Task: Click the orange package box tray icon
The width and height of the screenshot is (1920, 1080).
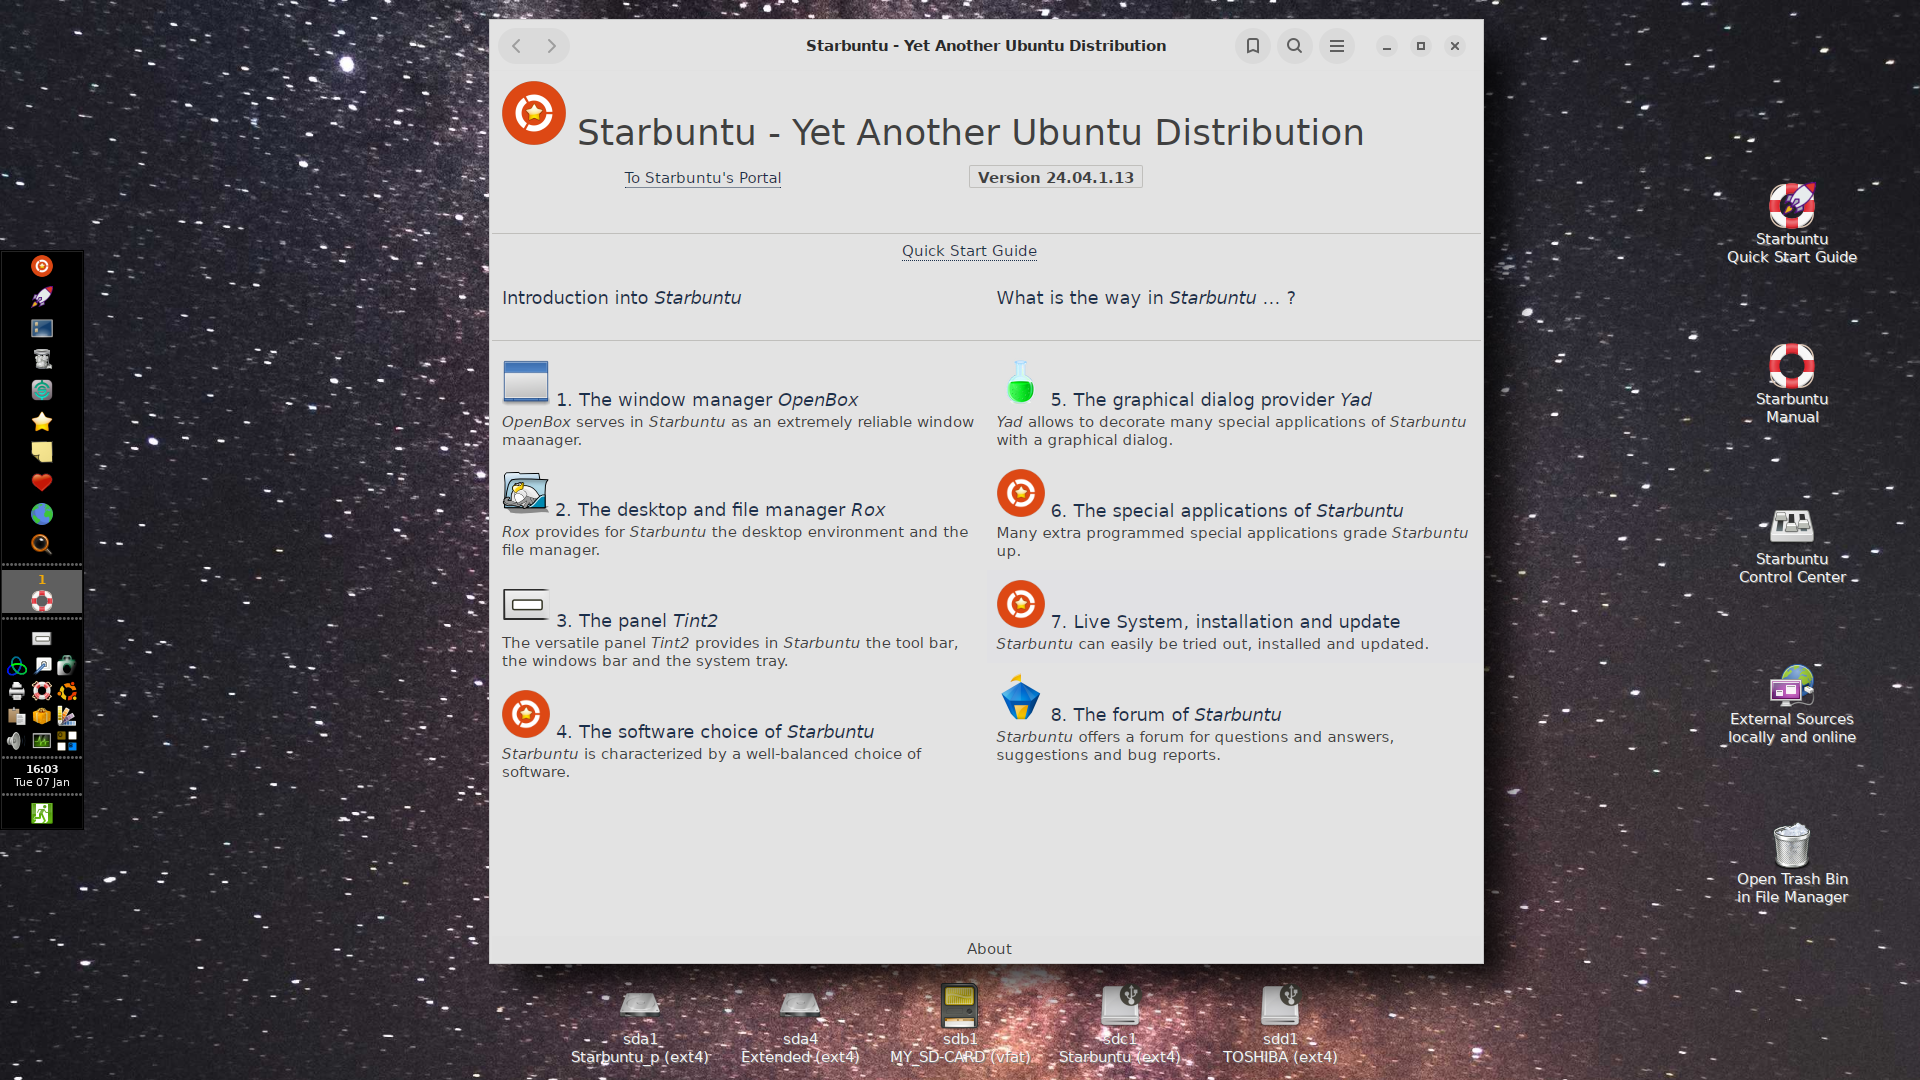Action: [42, 716]
